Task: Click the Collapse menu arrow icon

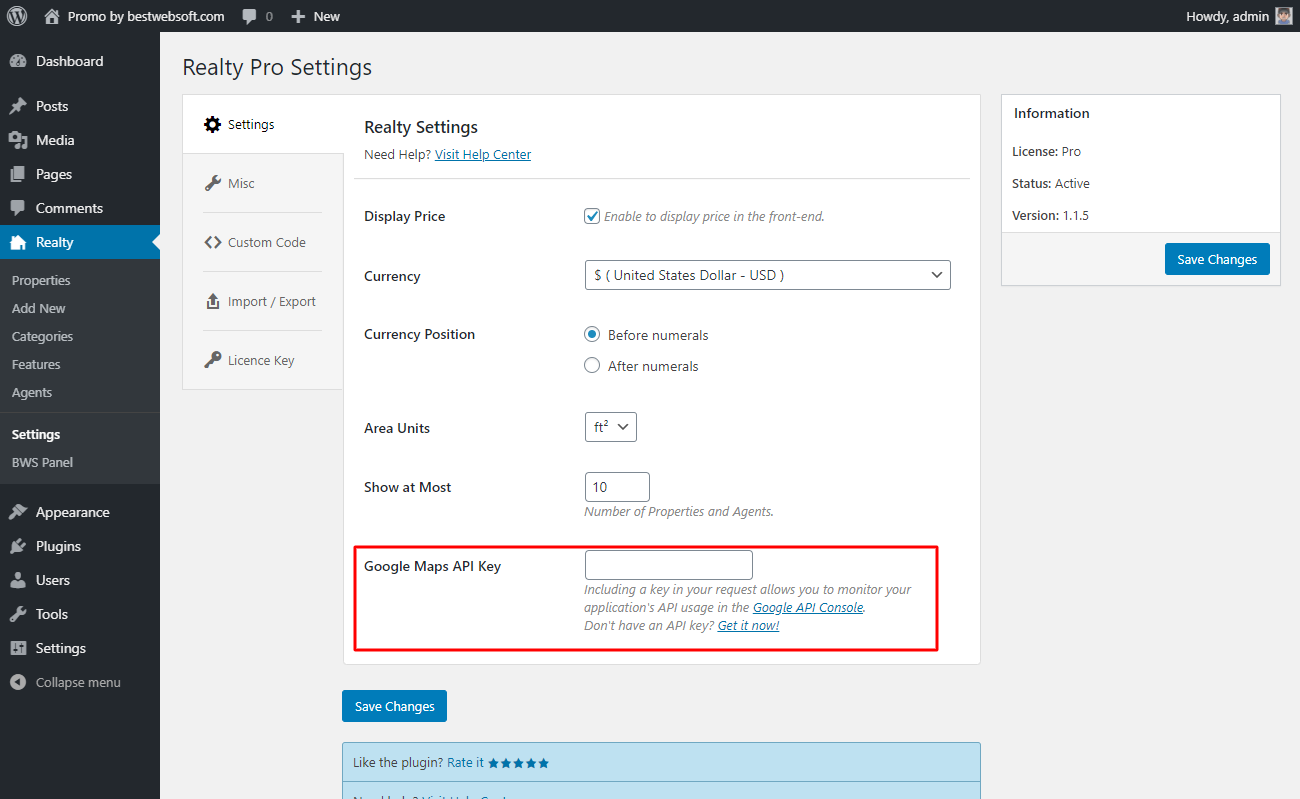Action: tap(18, 682)
